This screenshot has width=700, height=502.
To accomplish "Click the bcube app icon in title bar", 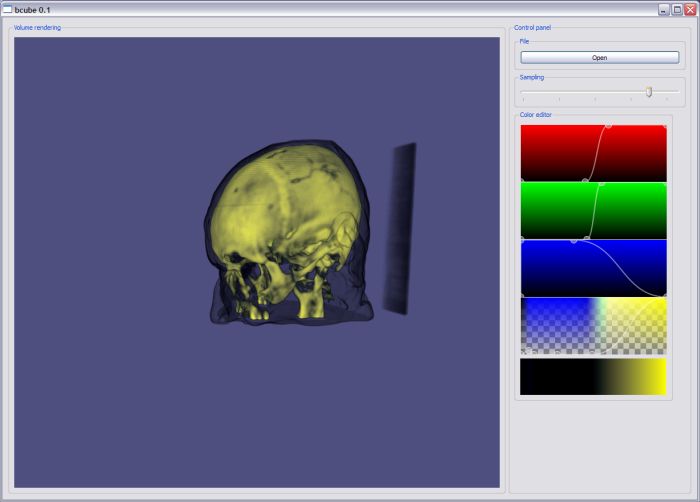I will 7,9.
